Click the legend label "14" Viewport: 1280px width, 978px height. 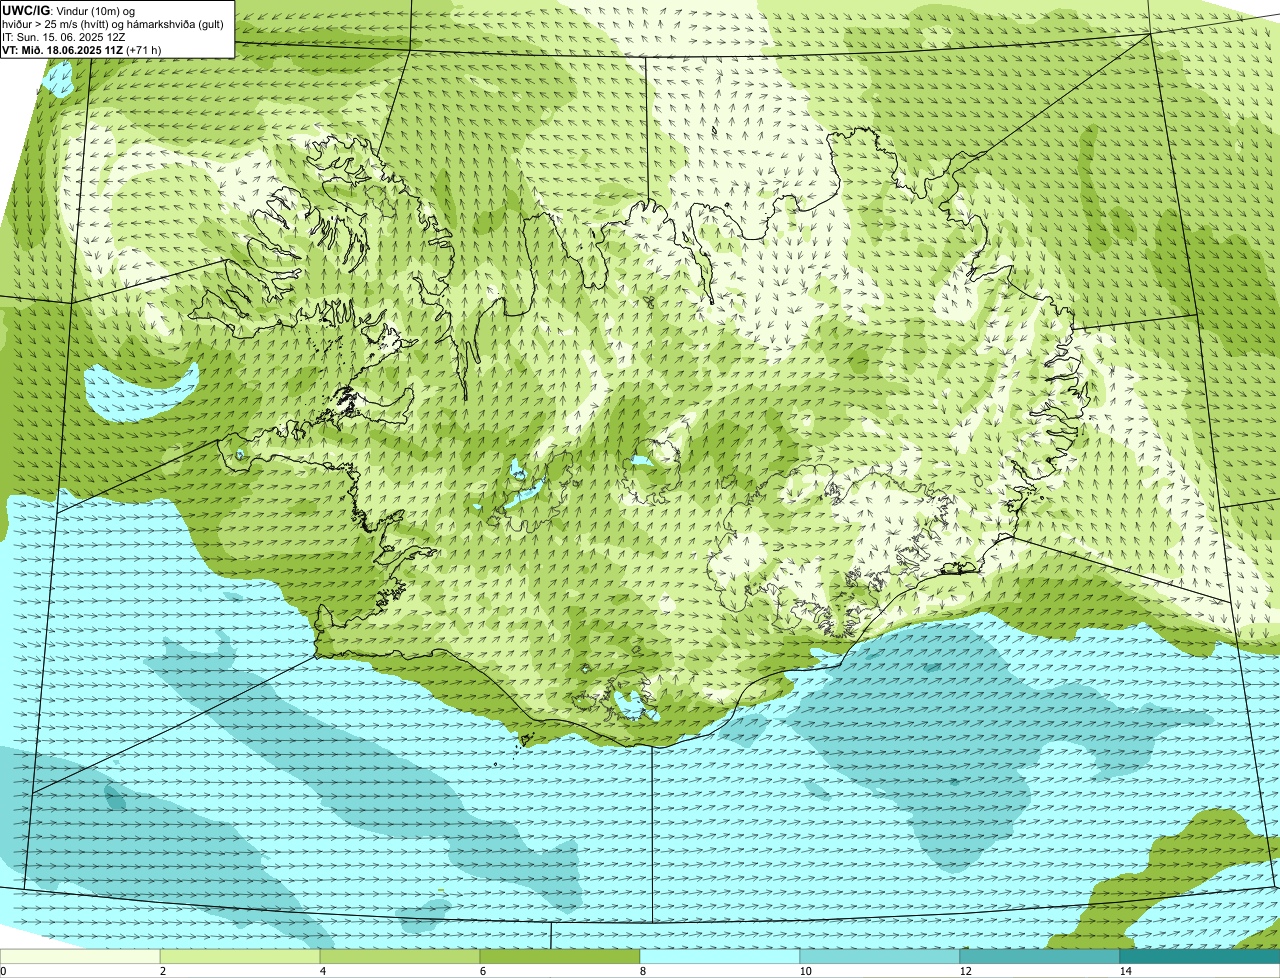1125,971
